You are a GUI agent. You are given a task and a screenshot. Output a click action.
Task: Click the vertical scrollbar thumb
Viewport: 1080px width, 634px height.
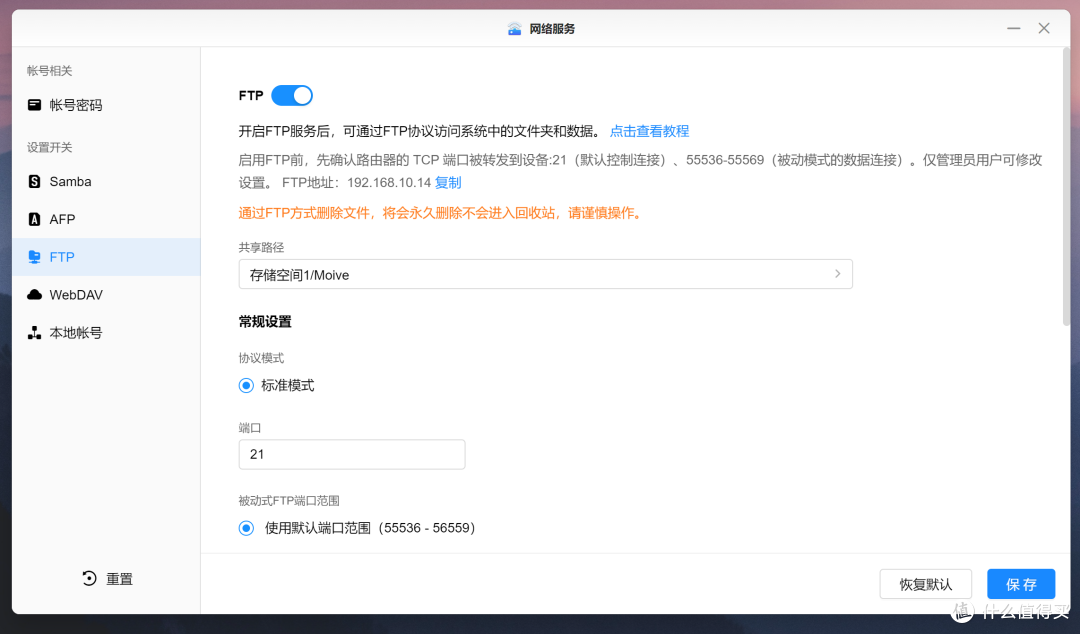tap(1066, 187)
